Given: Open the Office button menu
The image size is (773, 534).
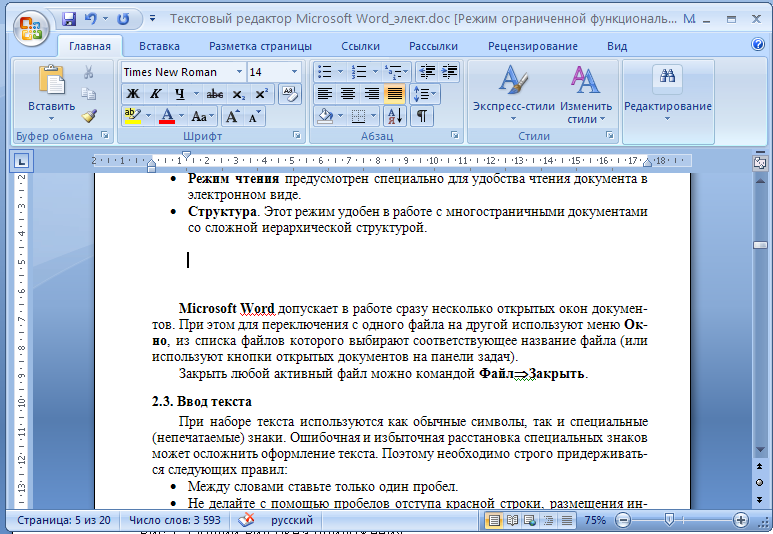Looking at the screenshot, I should point(31,28).
